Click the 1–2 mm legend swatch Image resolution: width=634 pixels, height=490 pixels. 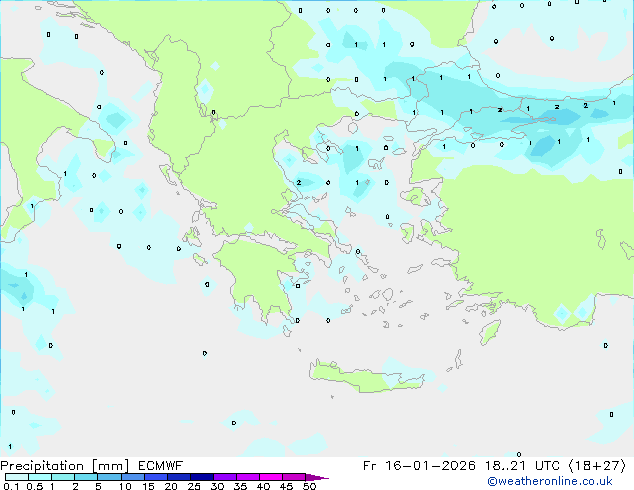tap(63, 477)
